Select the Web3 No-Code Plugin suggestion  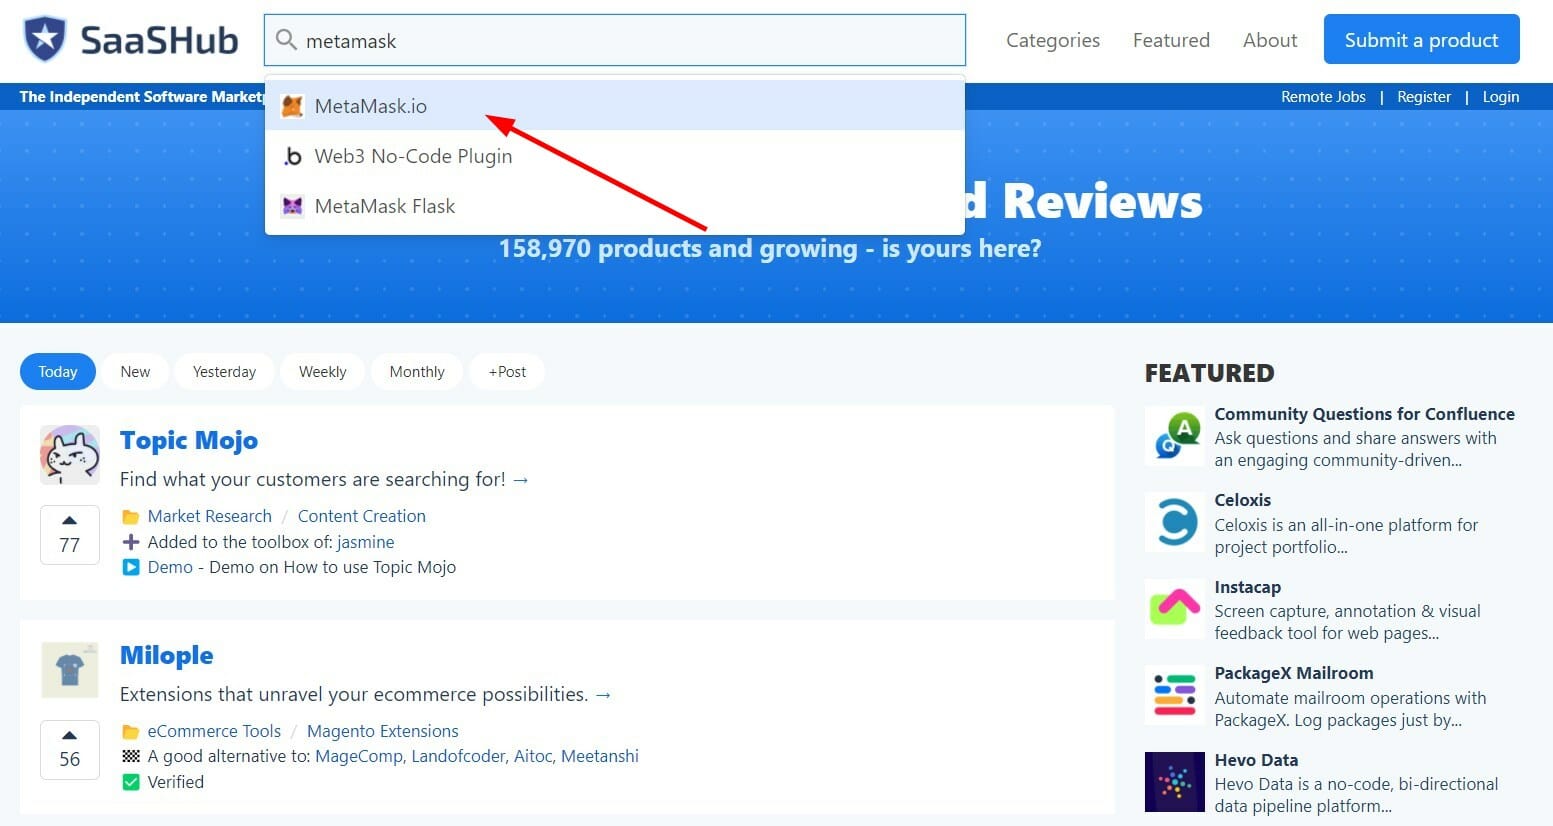(x=615, y=156)
